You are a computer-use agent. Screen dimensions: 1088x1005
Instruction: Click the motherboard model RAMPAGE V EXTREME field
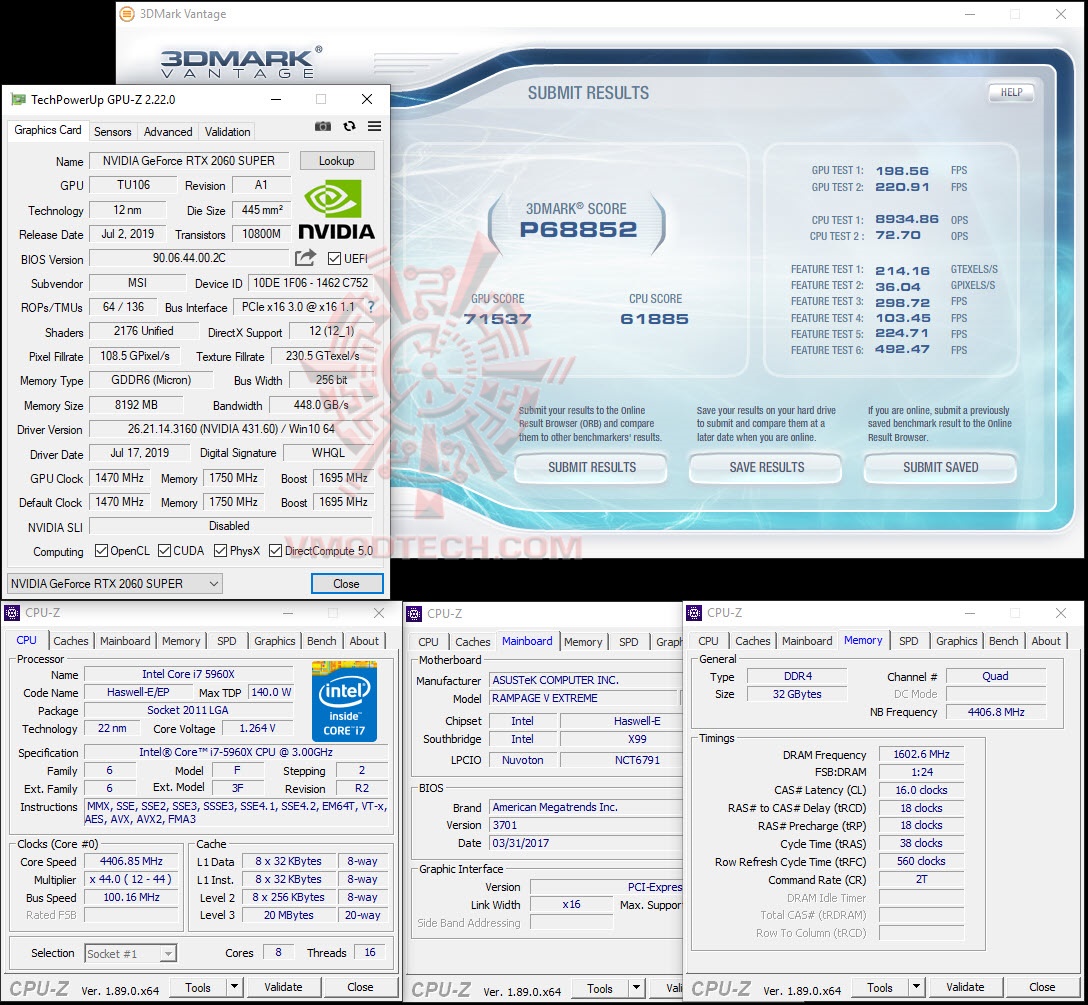pyautogui.click(x=583, y=698)
